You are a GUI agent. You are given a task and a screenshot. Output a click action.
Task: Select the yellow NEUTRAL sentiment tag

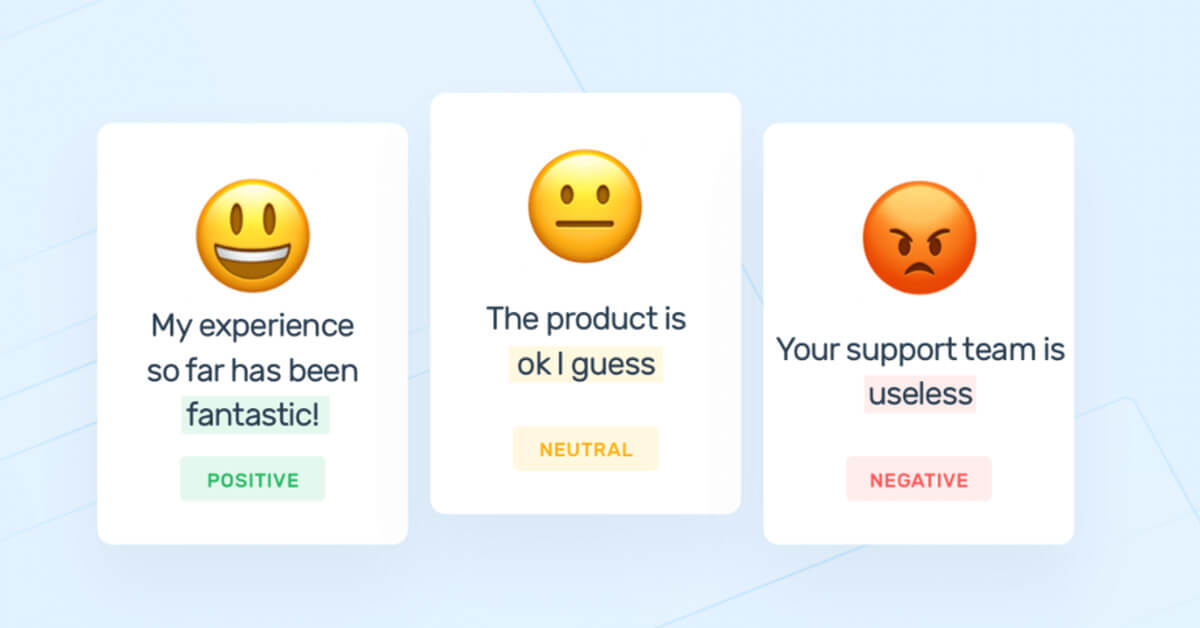click(586, 449)
